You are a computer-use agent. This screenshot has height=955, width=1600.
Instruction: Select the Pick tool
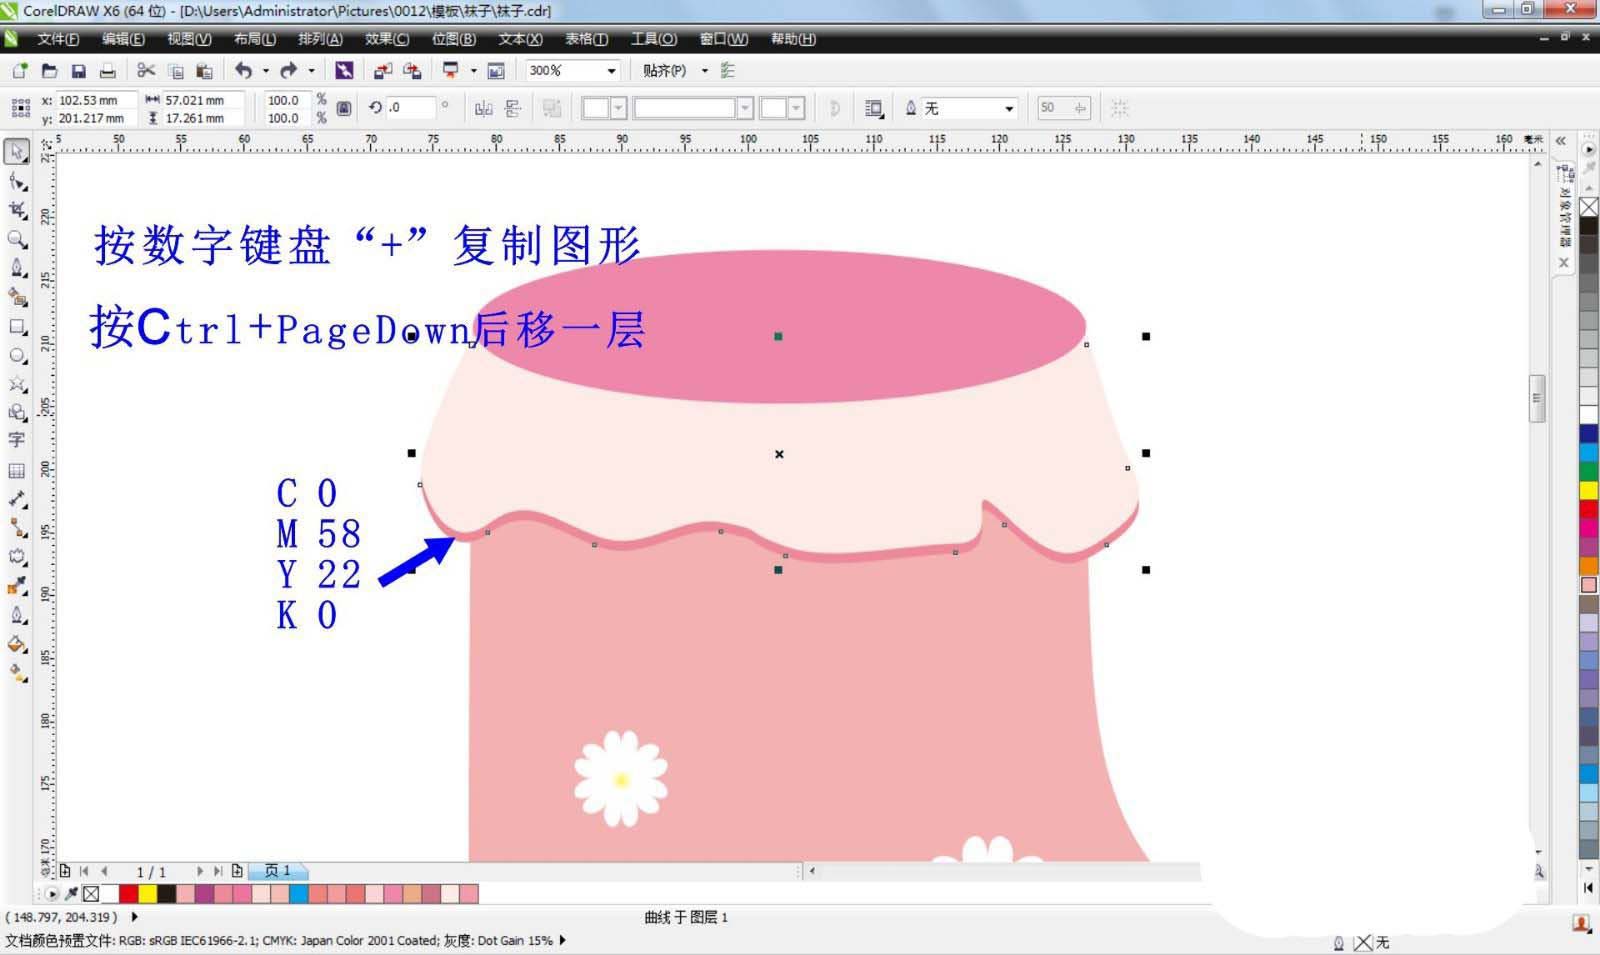point(17,152)
